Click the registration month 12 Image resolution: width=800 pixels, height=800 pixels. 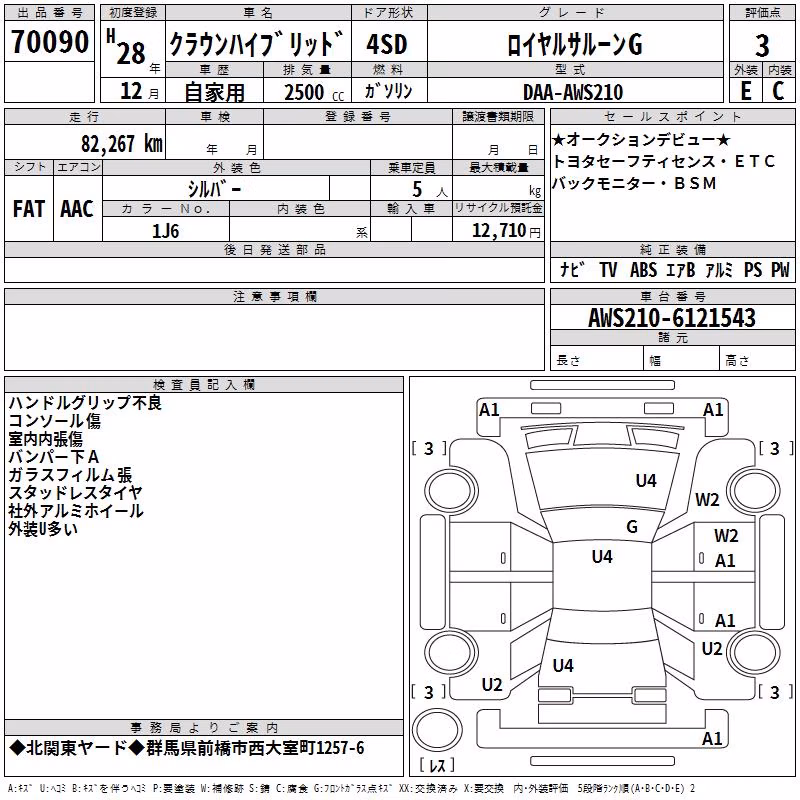[131, 91]
